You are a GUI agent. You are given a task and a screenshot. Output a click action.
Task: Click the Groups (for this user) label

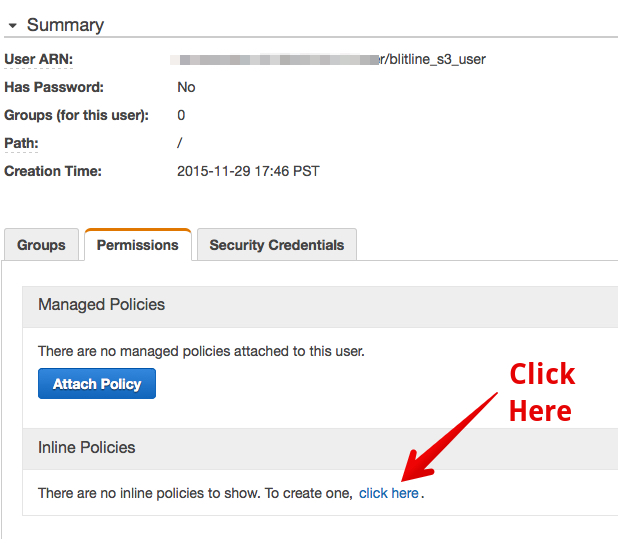coord(76,115)
